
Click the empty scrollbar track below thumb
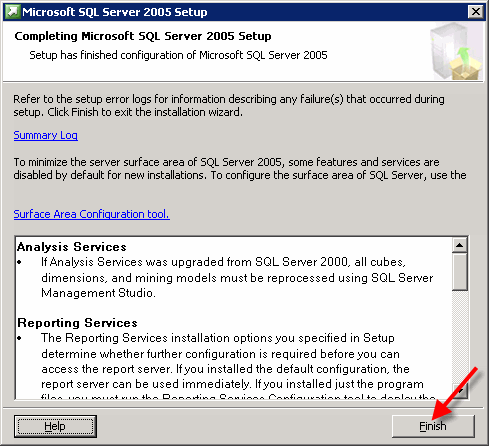[460, 337]
